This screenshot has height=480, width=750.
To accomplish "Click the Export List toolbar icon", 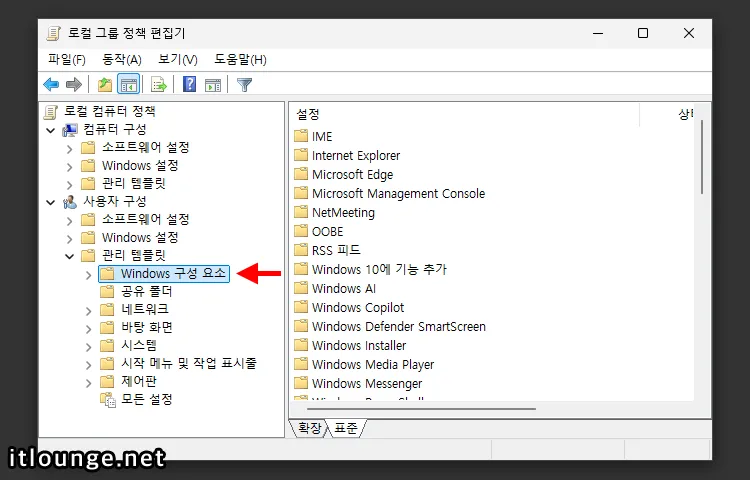I will [x=158, y=85].
